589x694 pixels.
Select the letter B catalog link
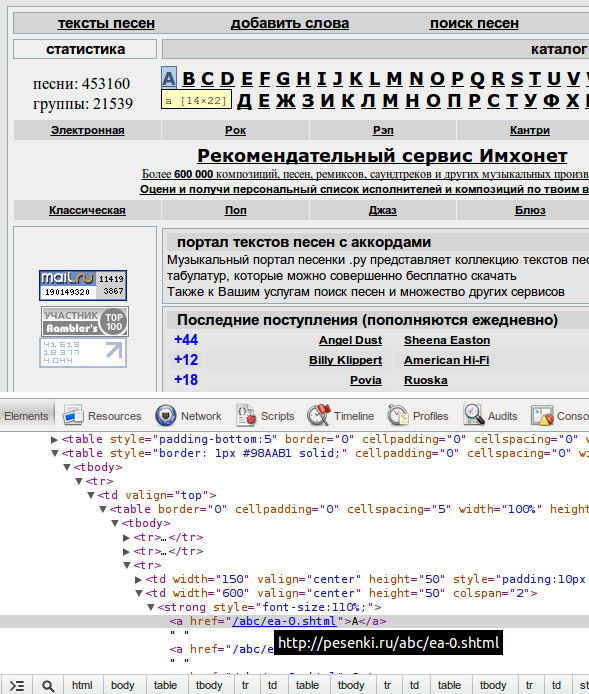click(x=189, y=79)
